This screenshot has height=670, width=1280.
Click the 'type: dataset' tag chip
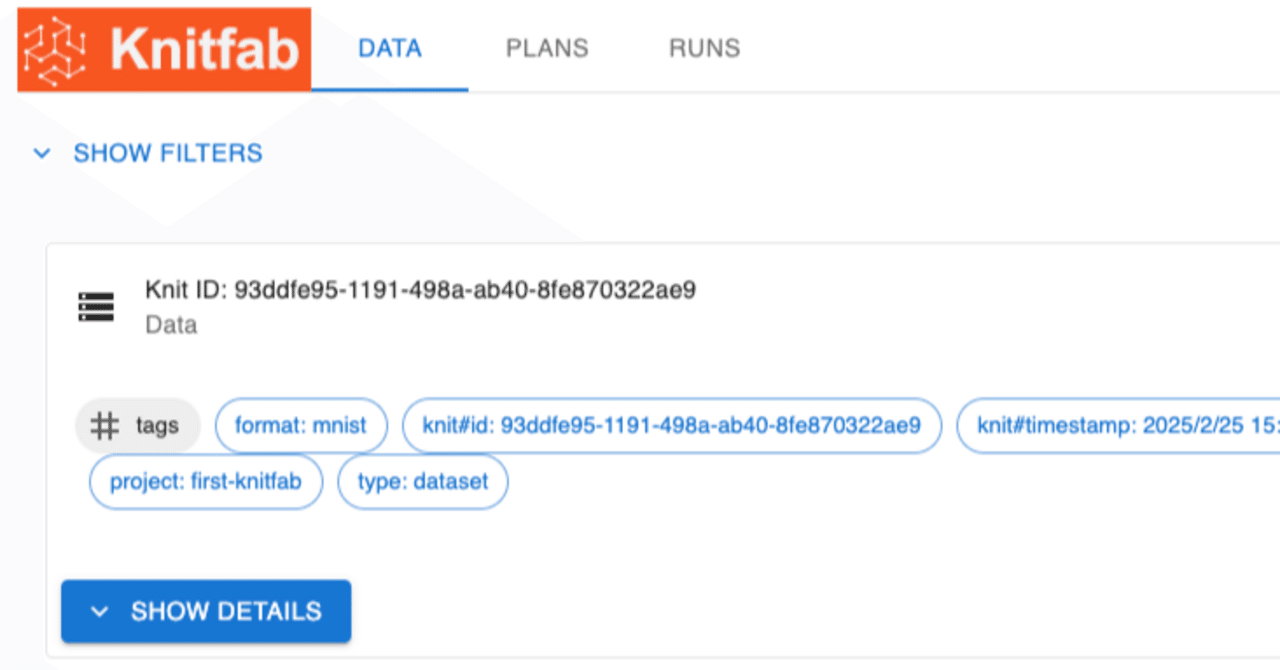422,481
